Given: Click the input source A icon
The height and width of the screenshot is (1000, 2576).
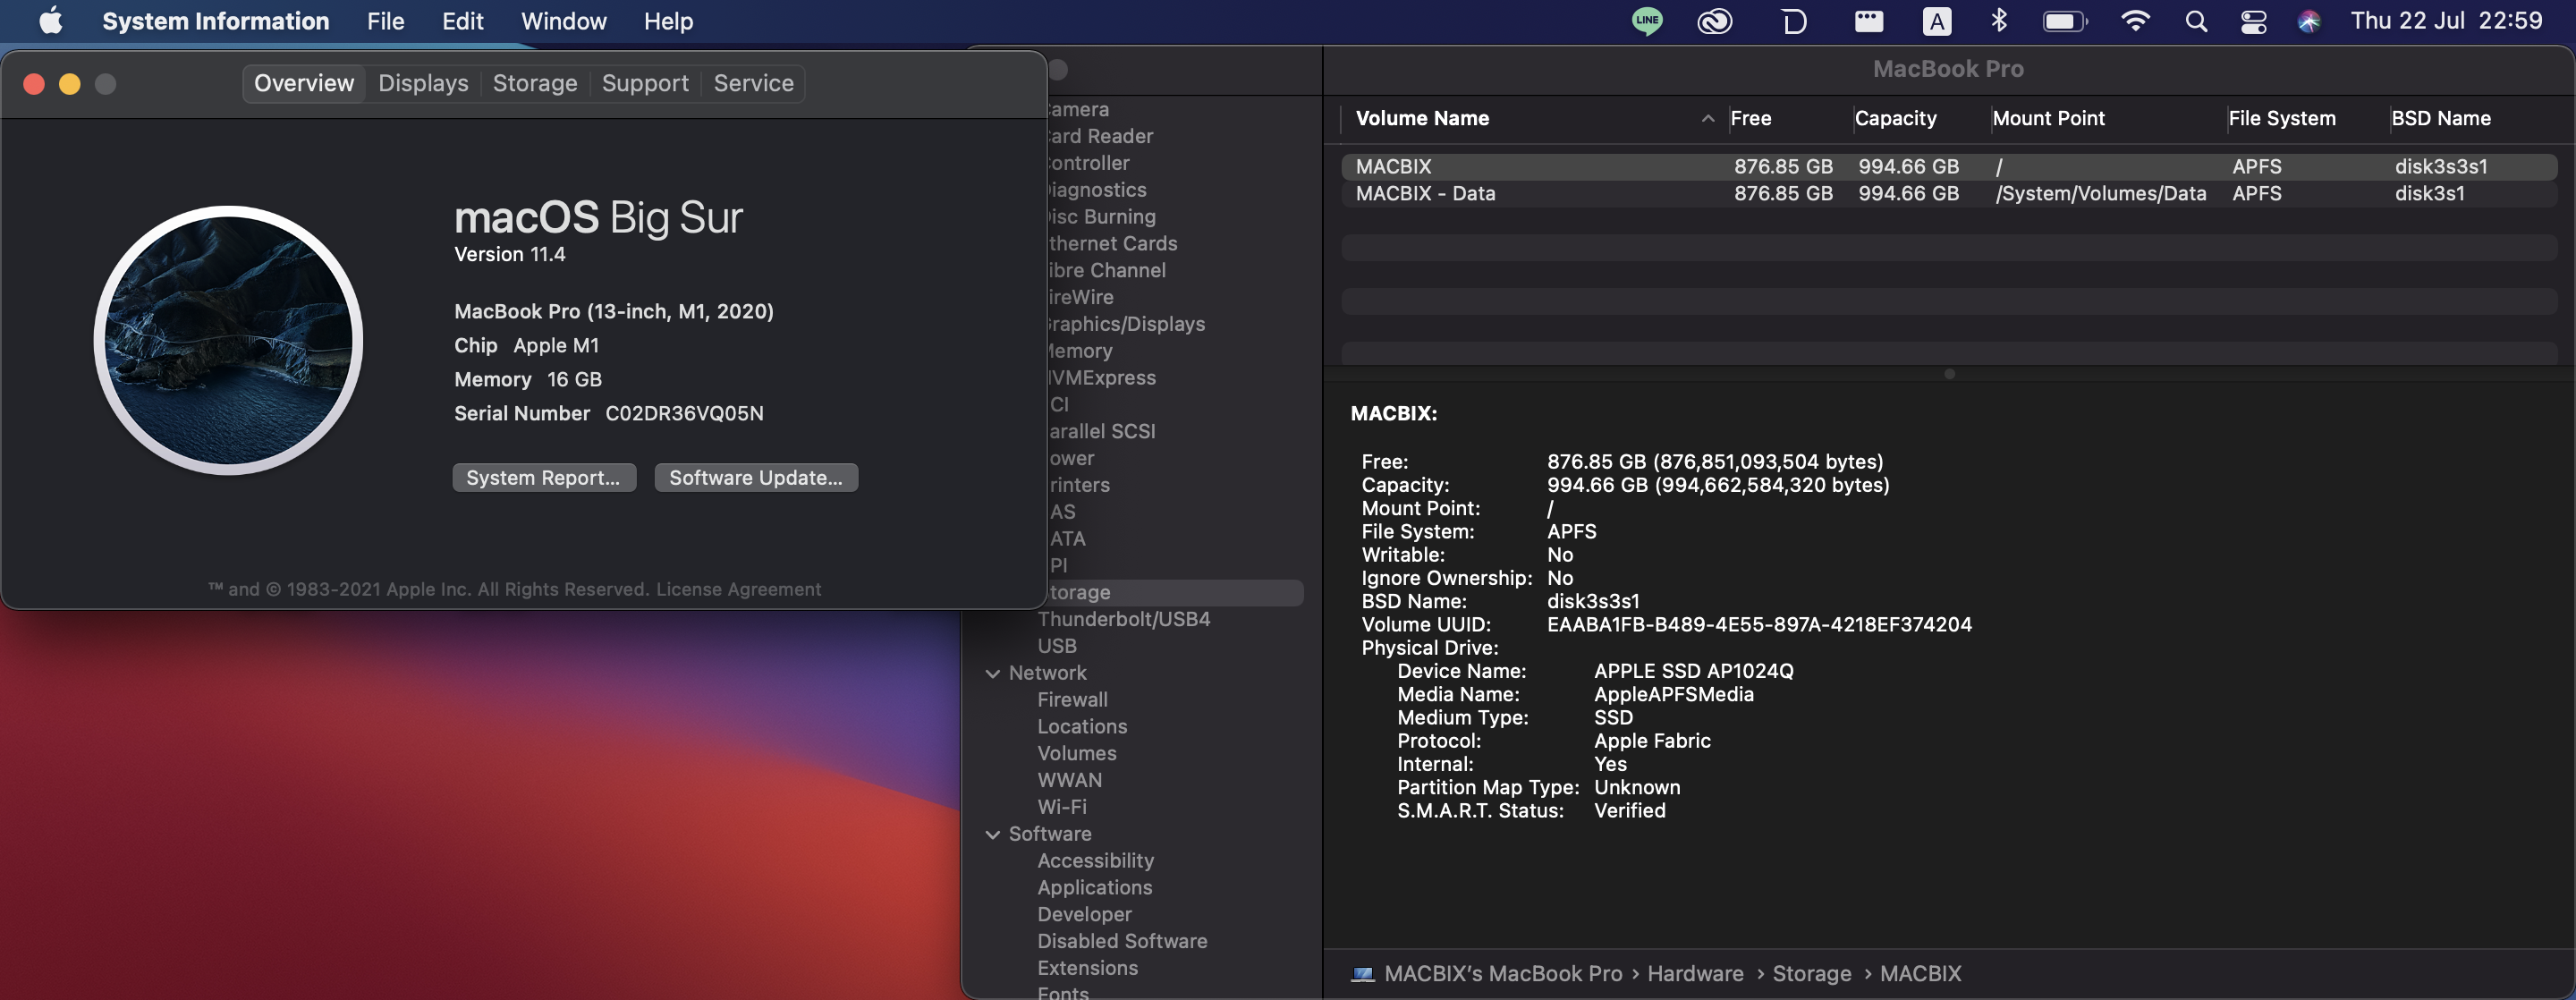Looking at the screenshot, I should 1936,21.
